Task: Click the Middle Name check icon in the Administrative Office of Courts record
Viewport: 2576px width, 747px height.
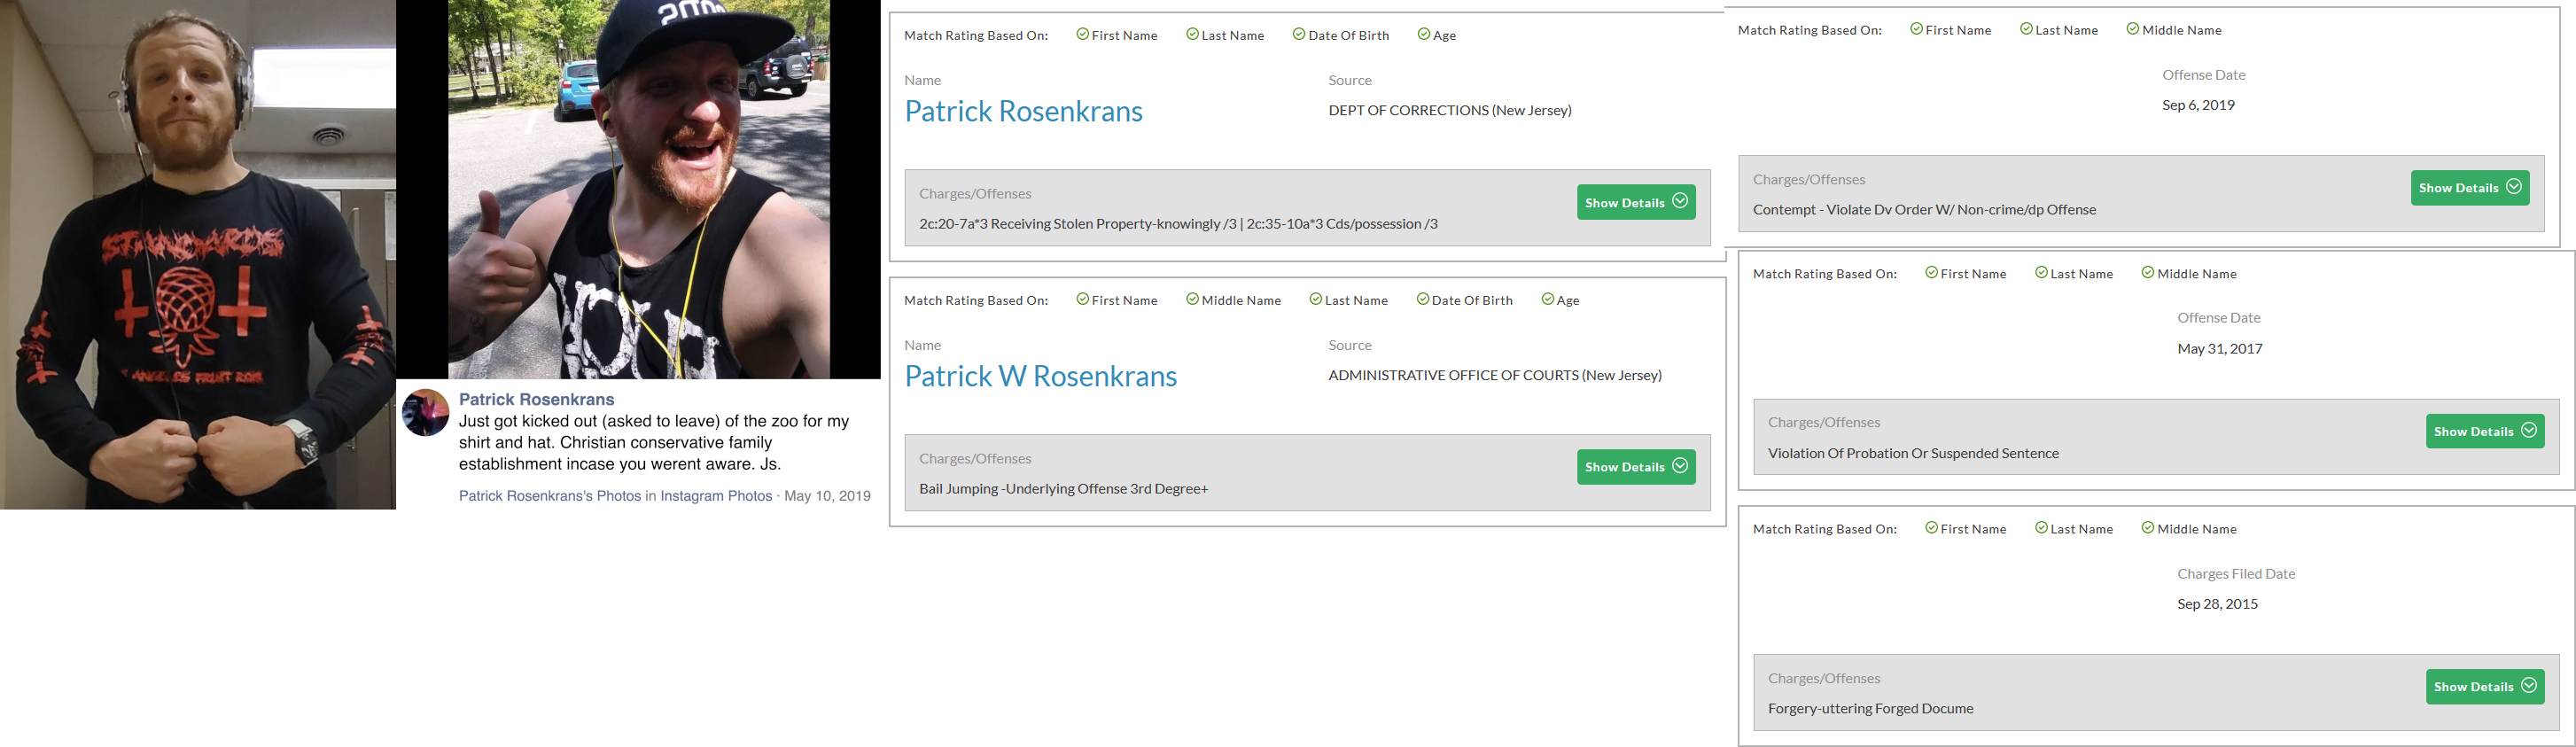Action: click(1192, 299)
